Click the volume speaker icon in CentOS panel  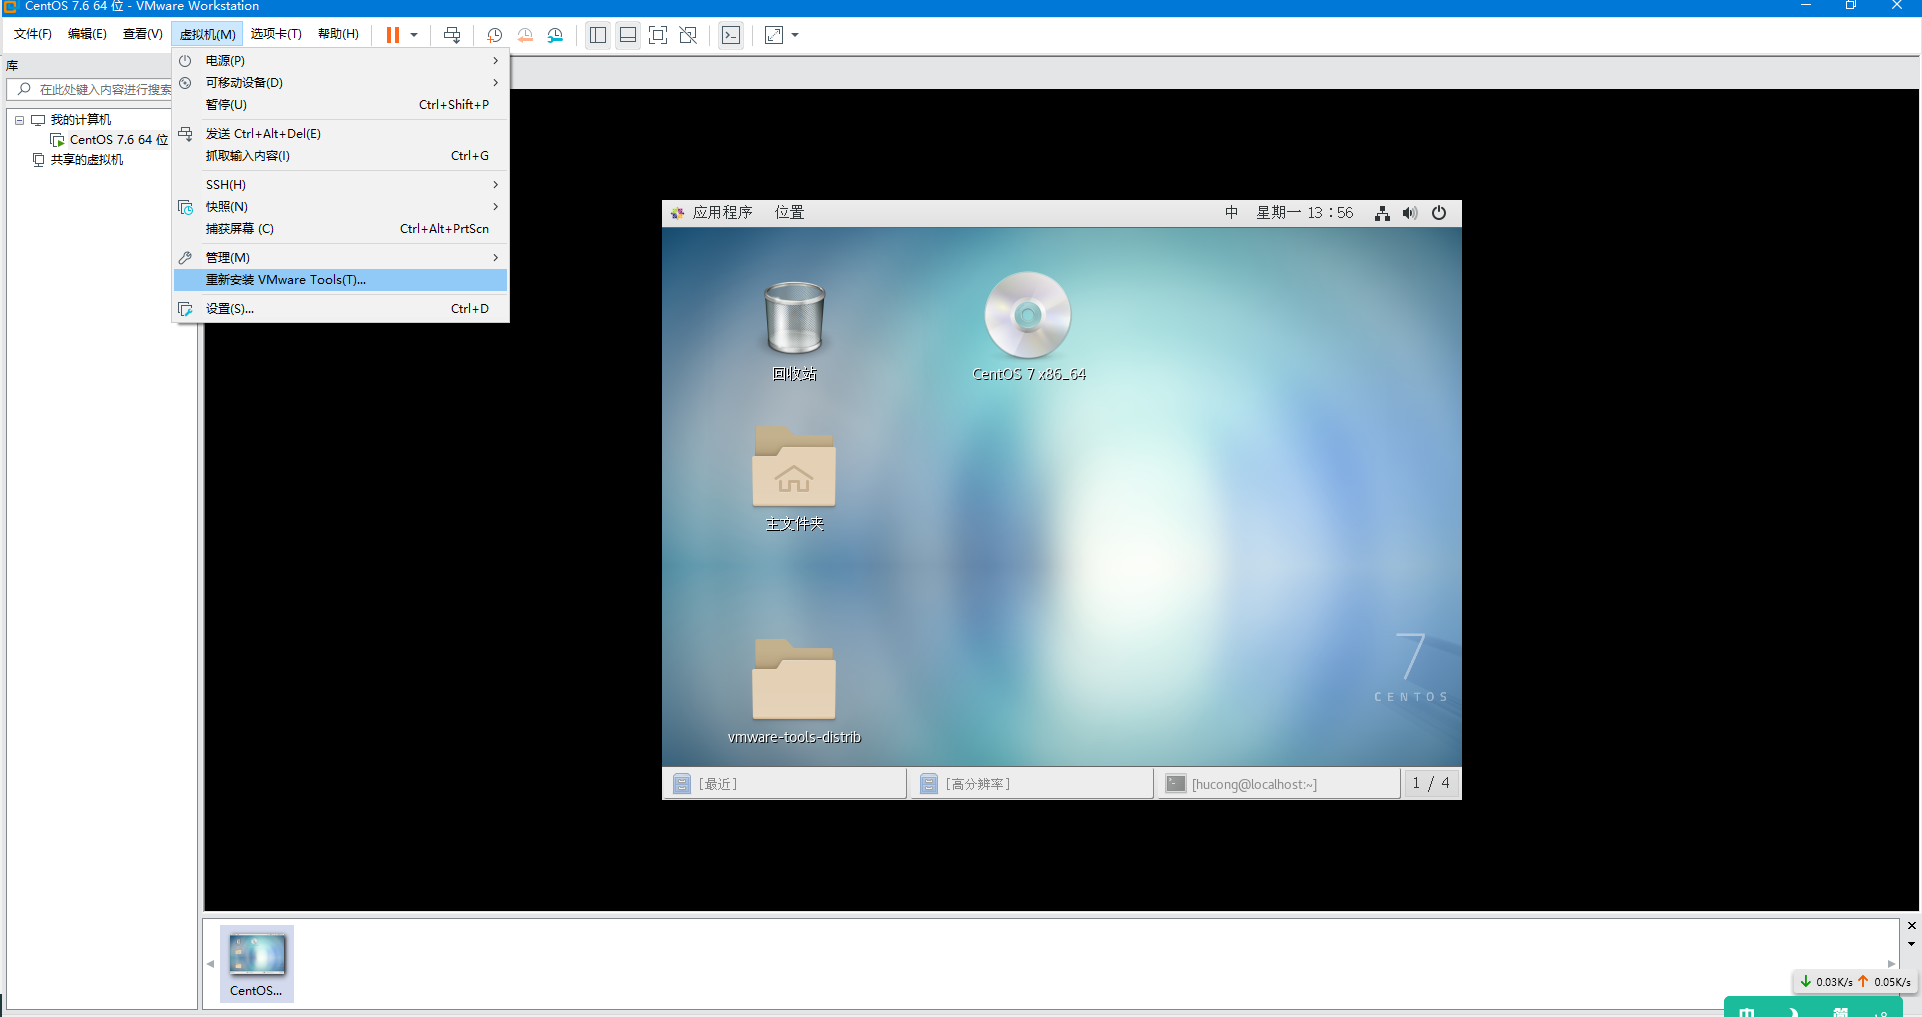pos(1410,213)
